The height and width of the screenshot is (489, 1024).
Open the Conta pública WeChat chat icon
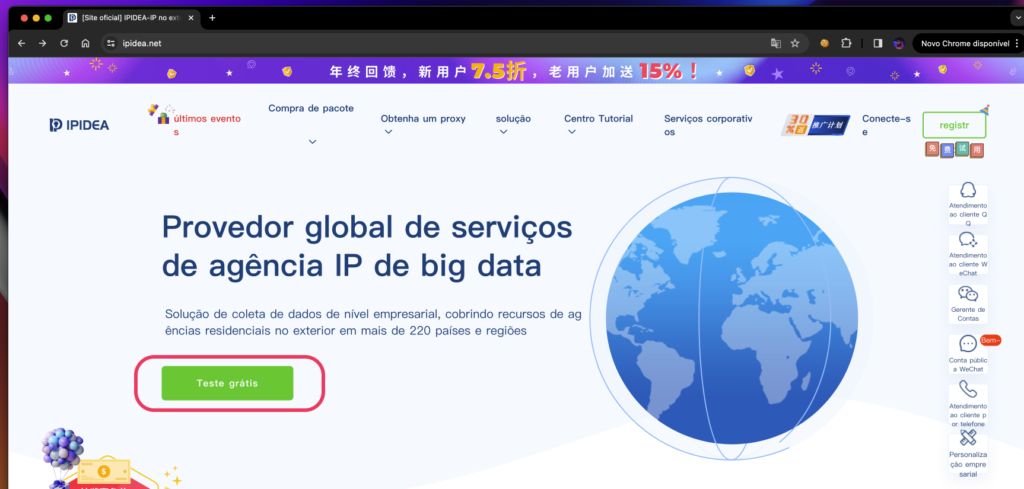[x=967, y=344]
